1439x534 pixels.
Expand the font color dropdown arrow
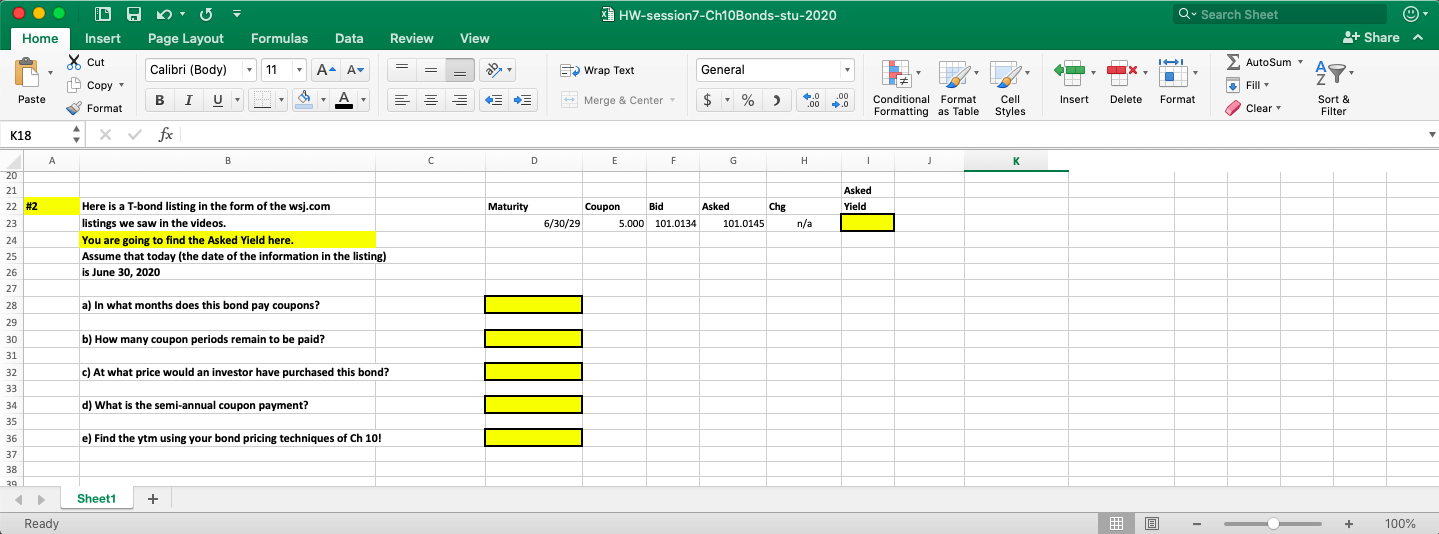tap(363, 100)
